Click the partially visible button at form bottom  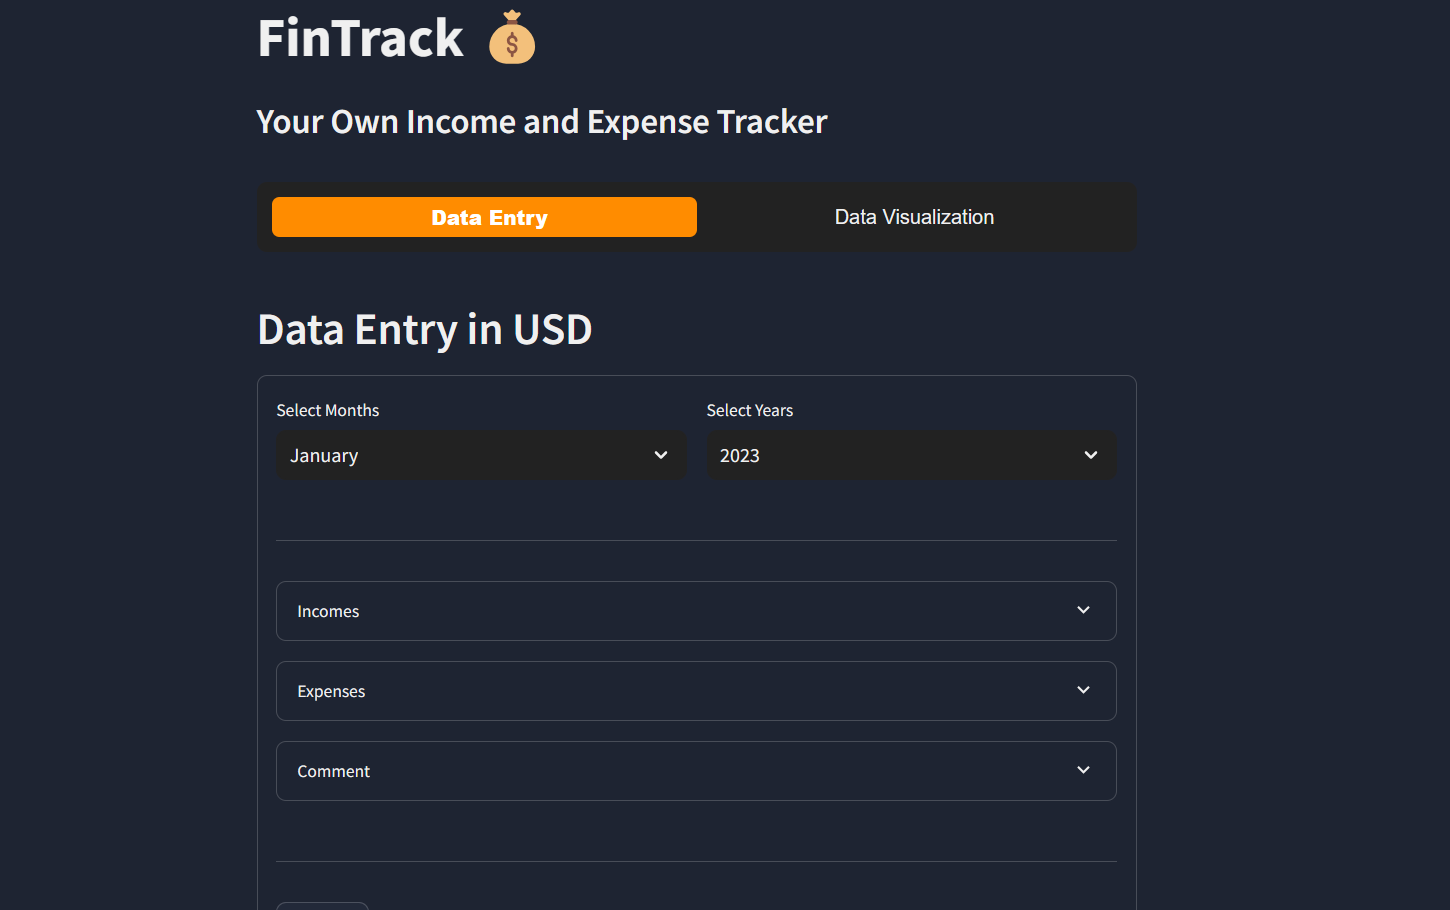322,906
